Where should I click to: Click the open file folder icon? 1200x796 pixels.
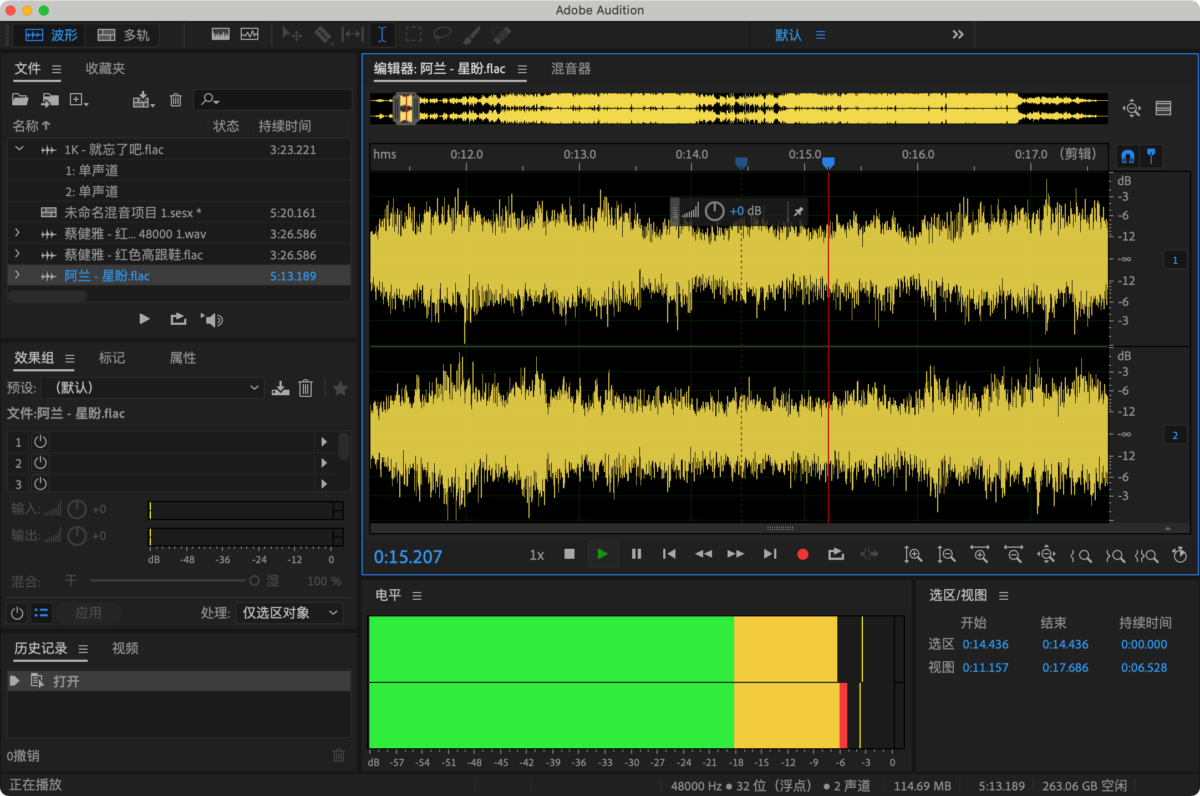[x=20, y=100]
